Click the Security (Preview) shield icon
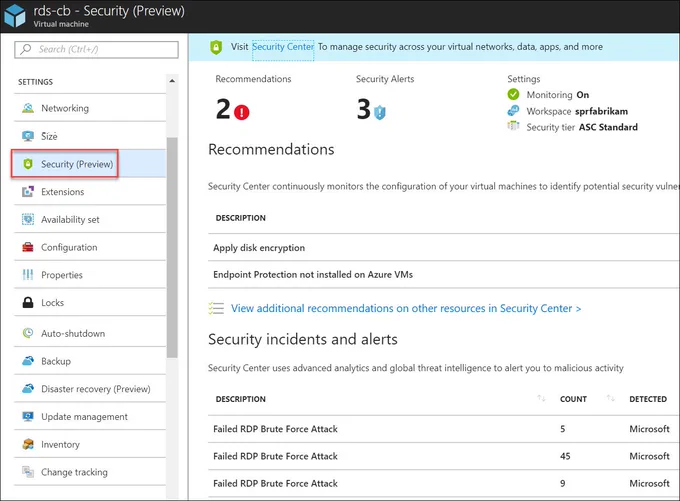 [x=28, y=164]
